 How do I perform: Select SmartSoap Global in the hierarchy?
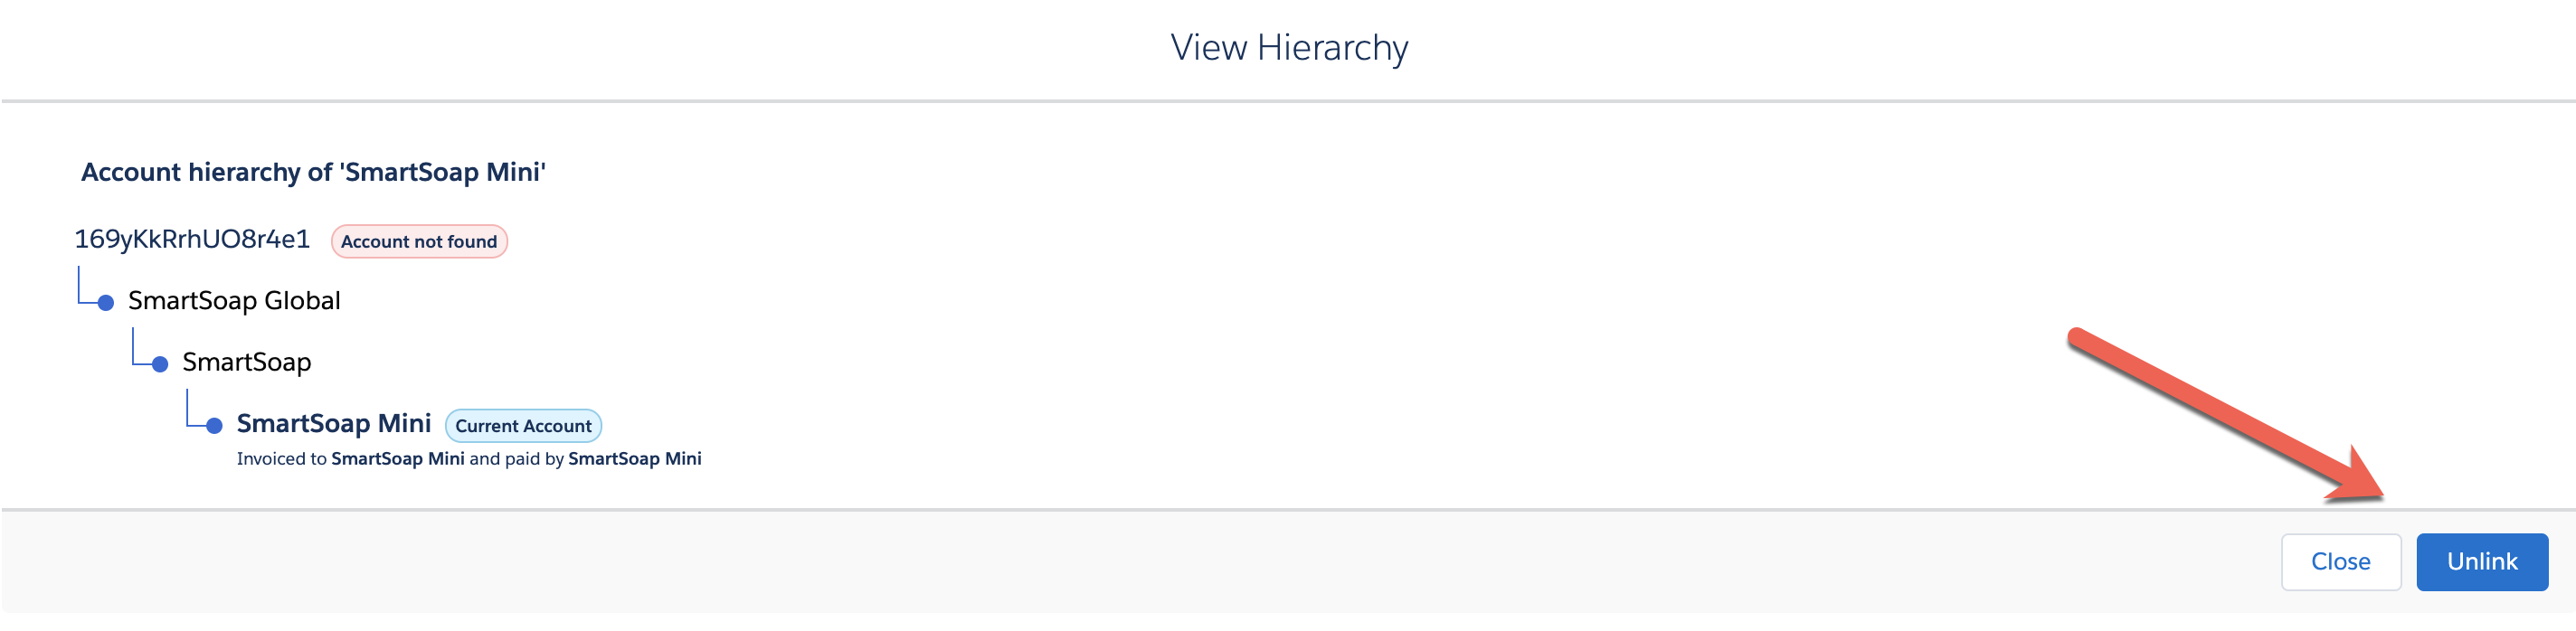234,301
